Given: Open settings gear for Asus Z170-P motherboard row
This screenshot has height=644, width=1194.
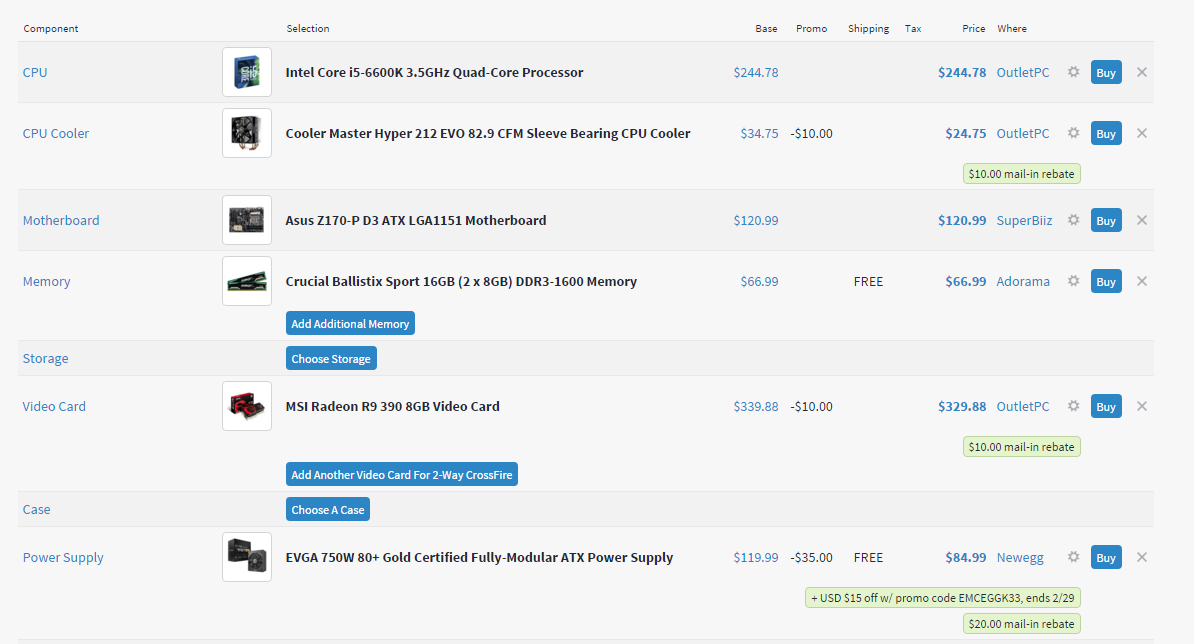Looking at the screenshot, I should pos(1073,219).
